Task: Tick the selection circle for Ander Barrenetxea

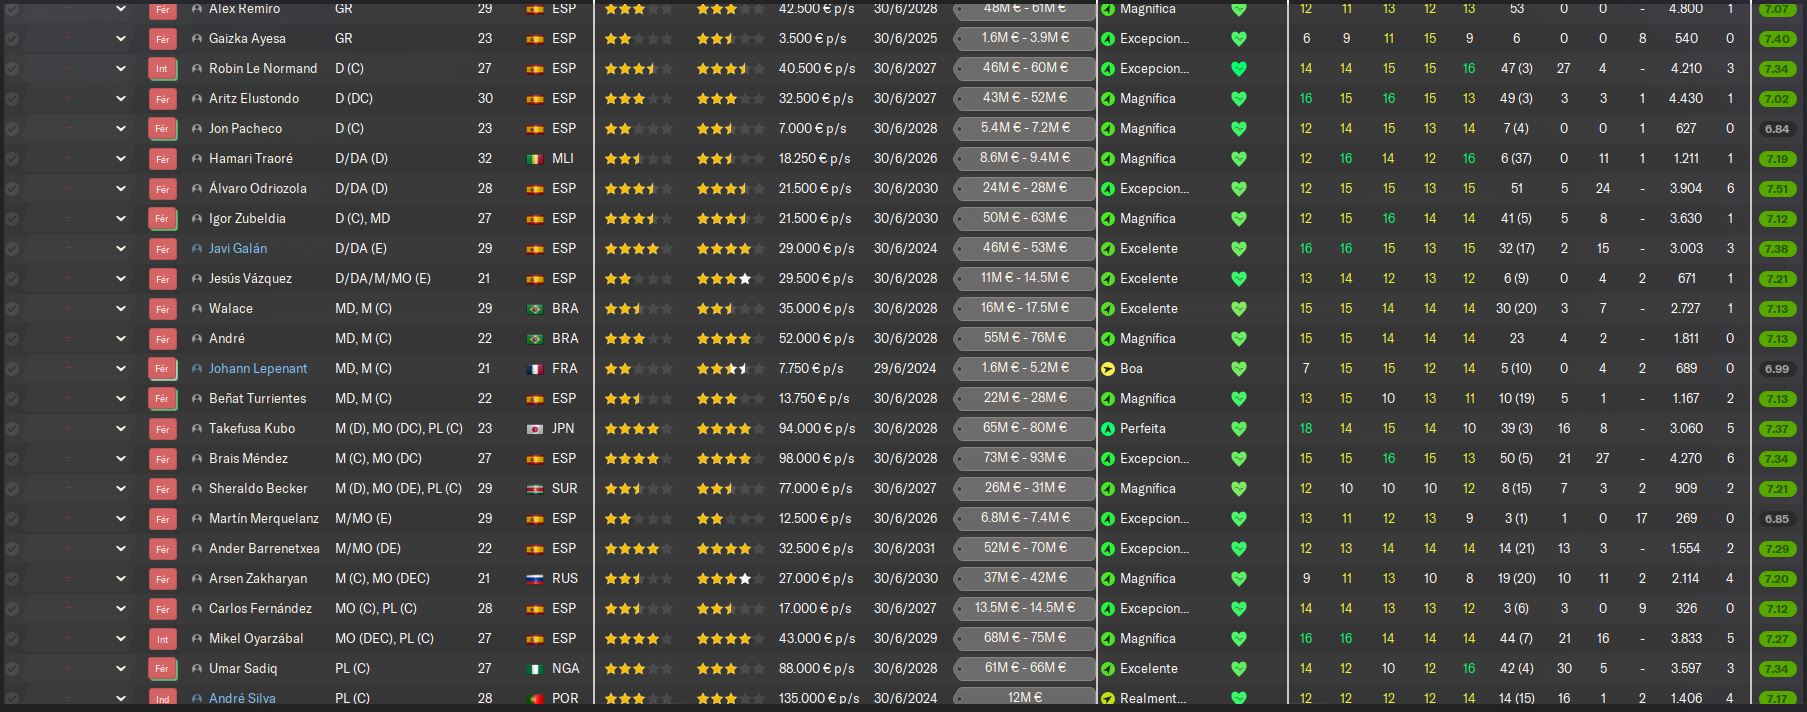Action: tap(12, 549)
